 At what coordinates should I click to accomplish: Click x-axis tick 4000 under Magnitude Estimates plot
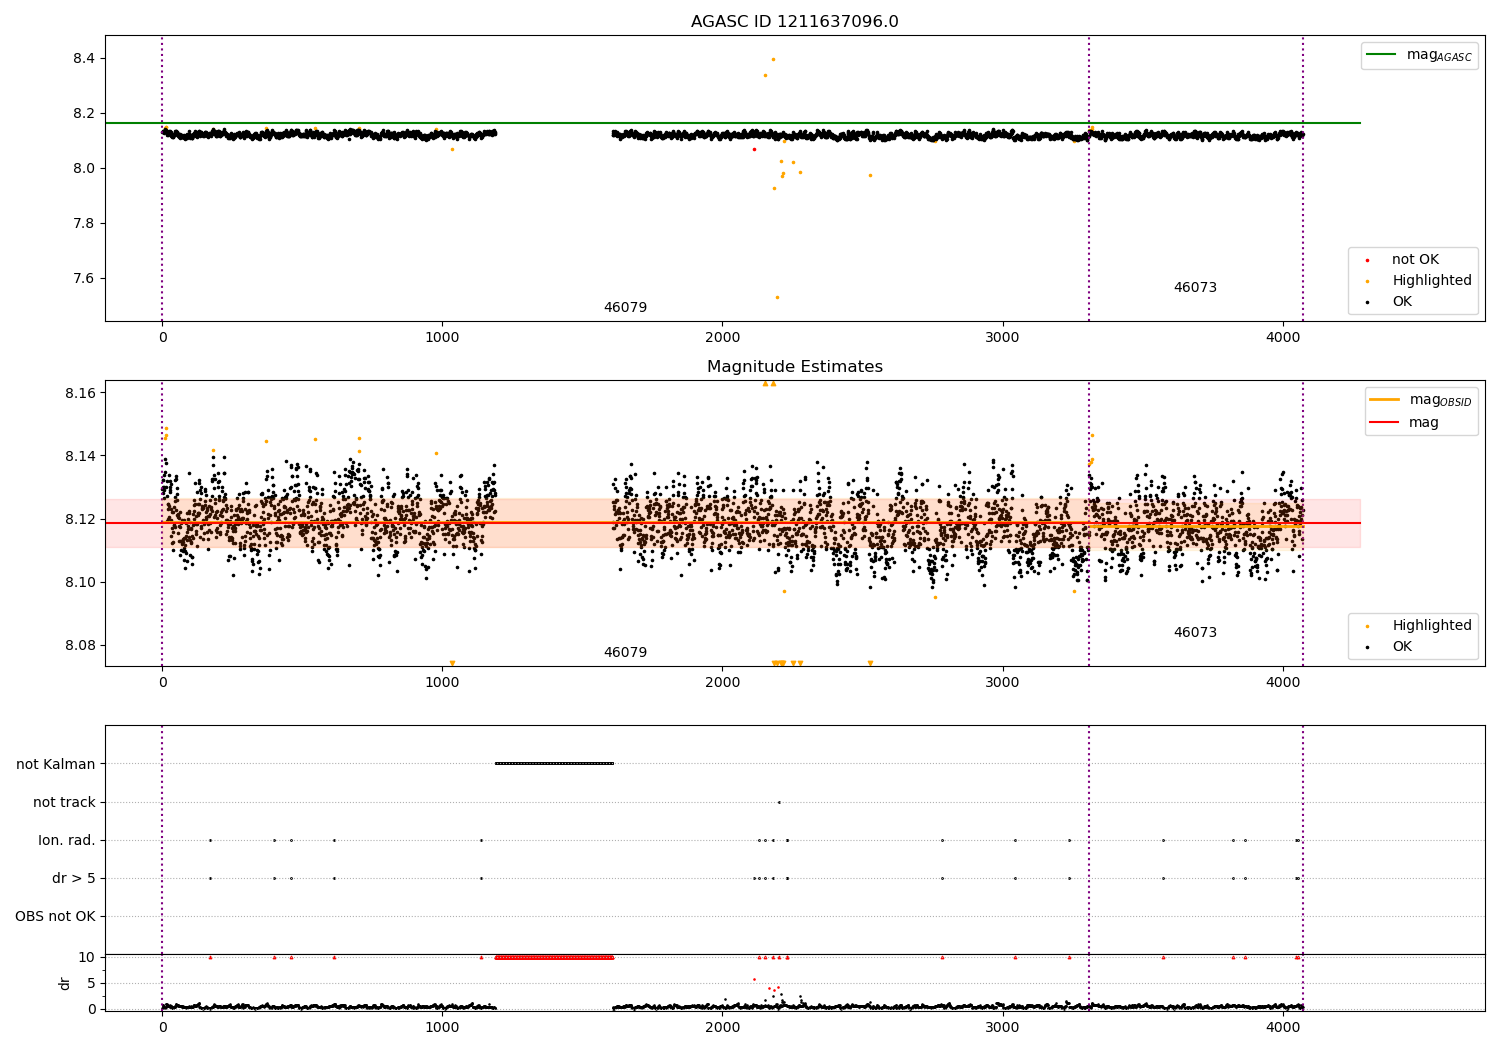[x=1283, y=683]
